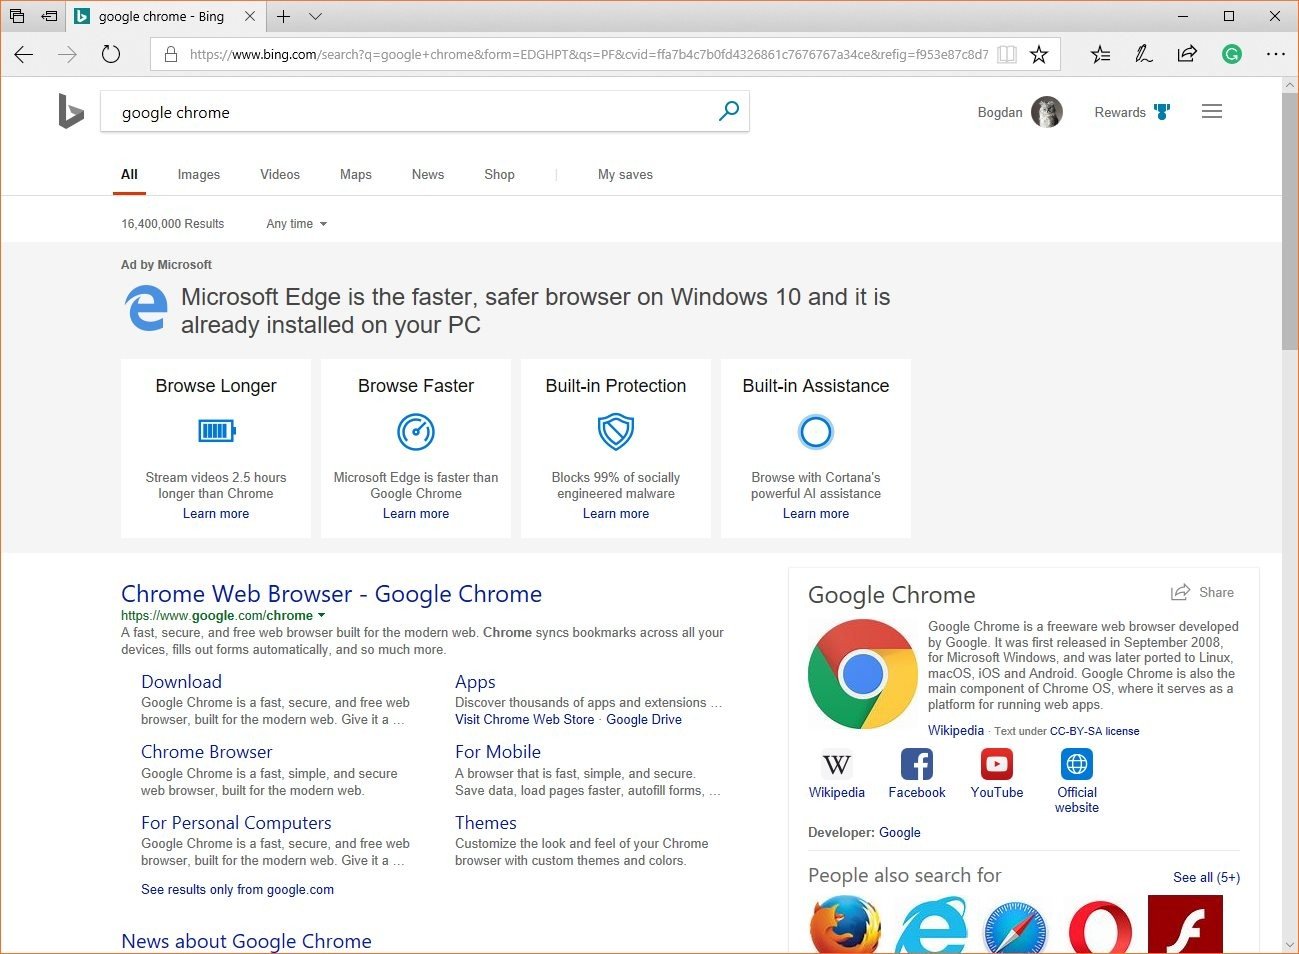This screenshot has width=1299, height=954.
Task: Click the Share page toolbar icon
Action: (1187, 54)
